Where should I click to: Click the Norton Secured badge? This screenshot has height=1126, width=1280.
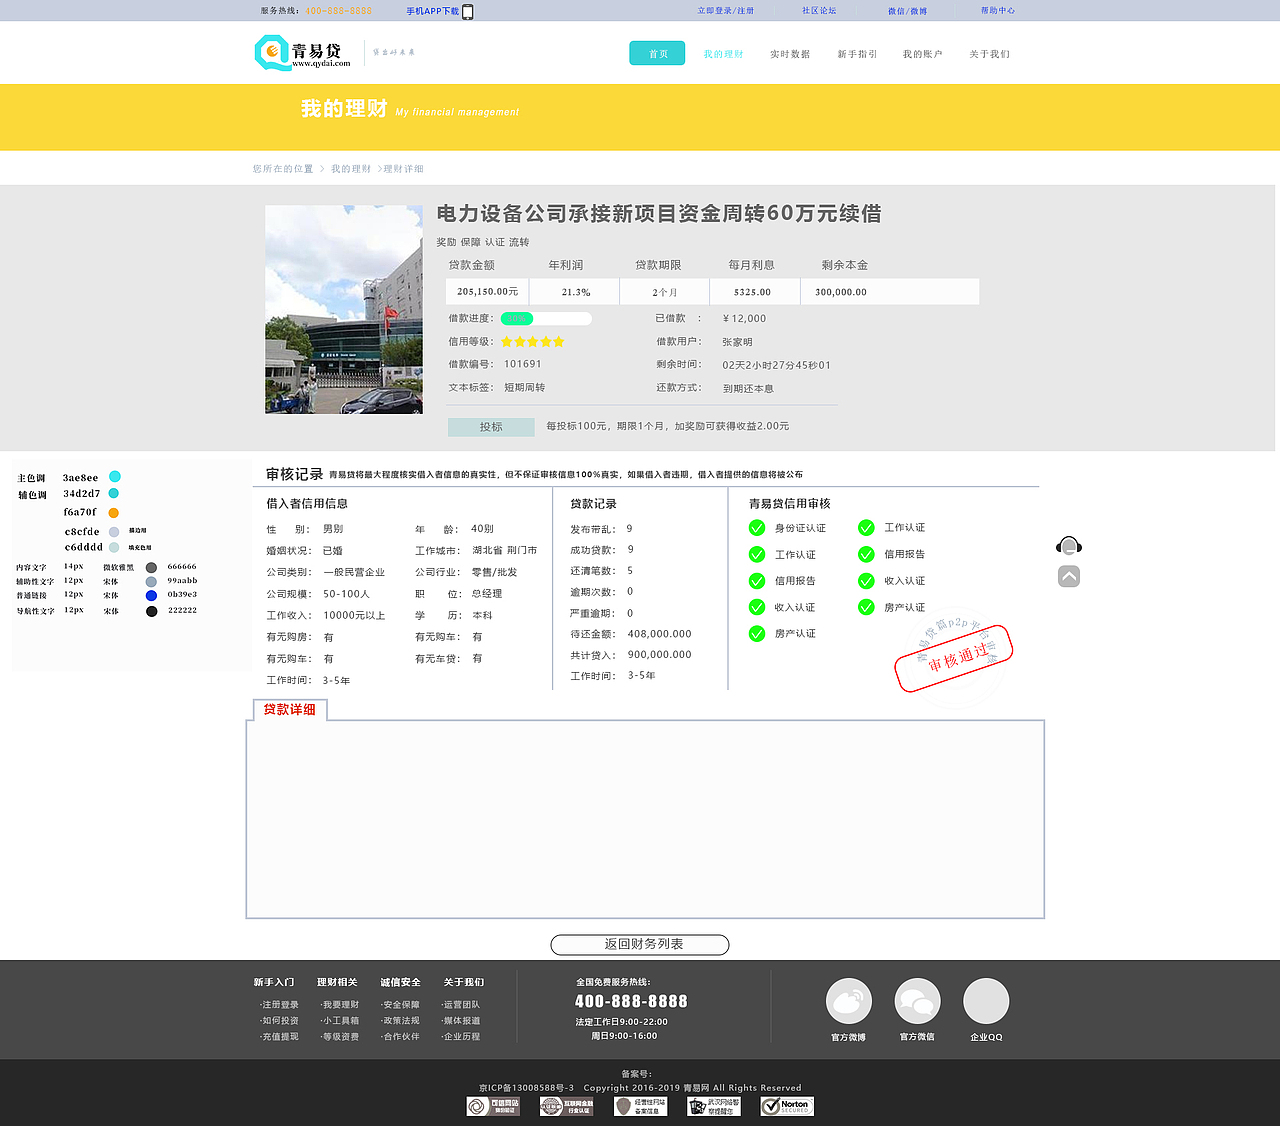click(x=787, y=1106)
